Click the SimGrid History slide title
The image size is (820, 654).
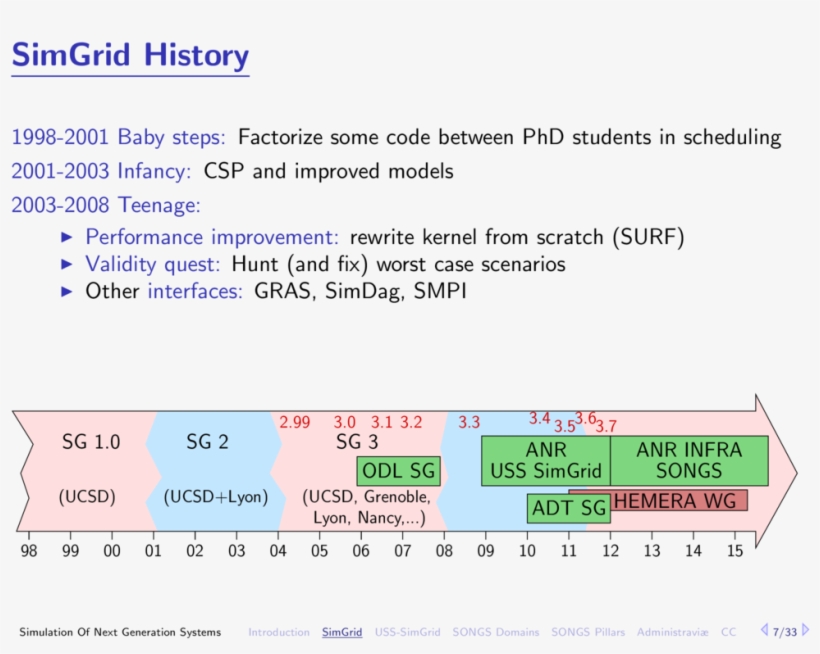130,55
